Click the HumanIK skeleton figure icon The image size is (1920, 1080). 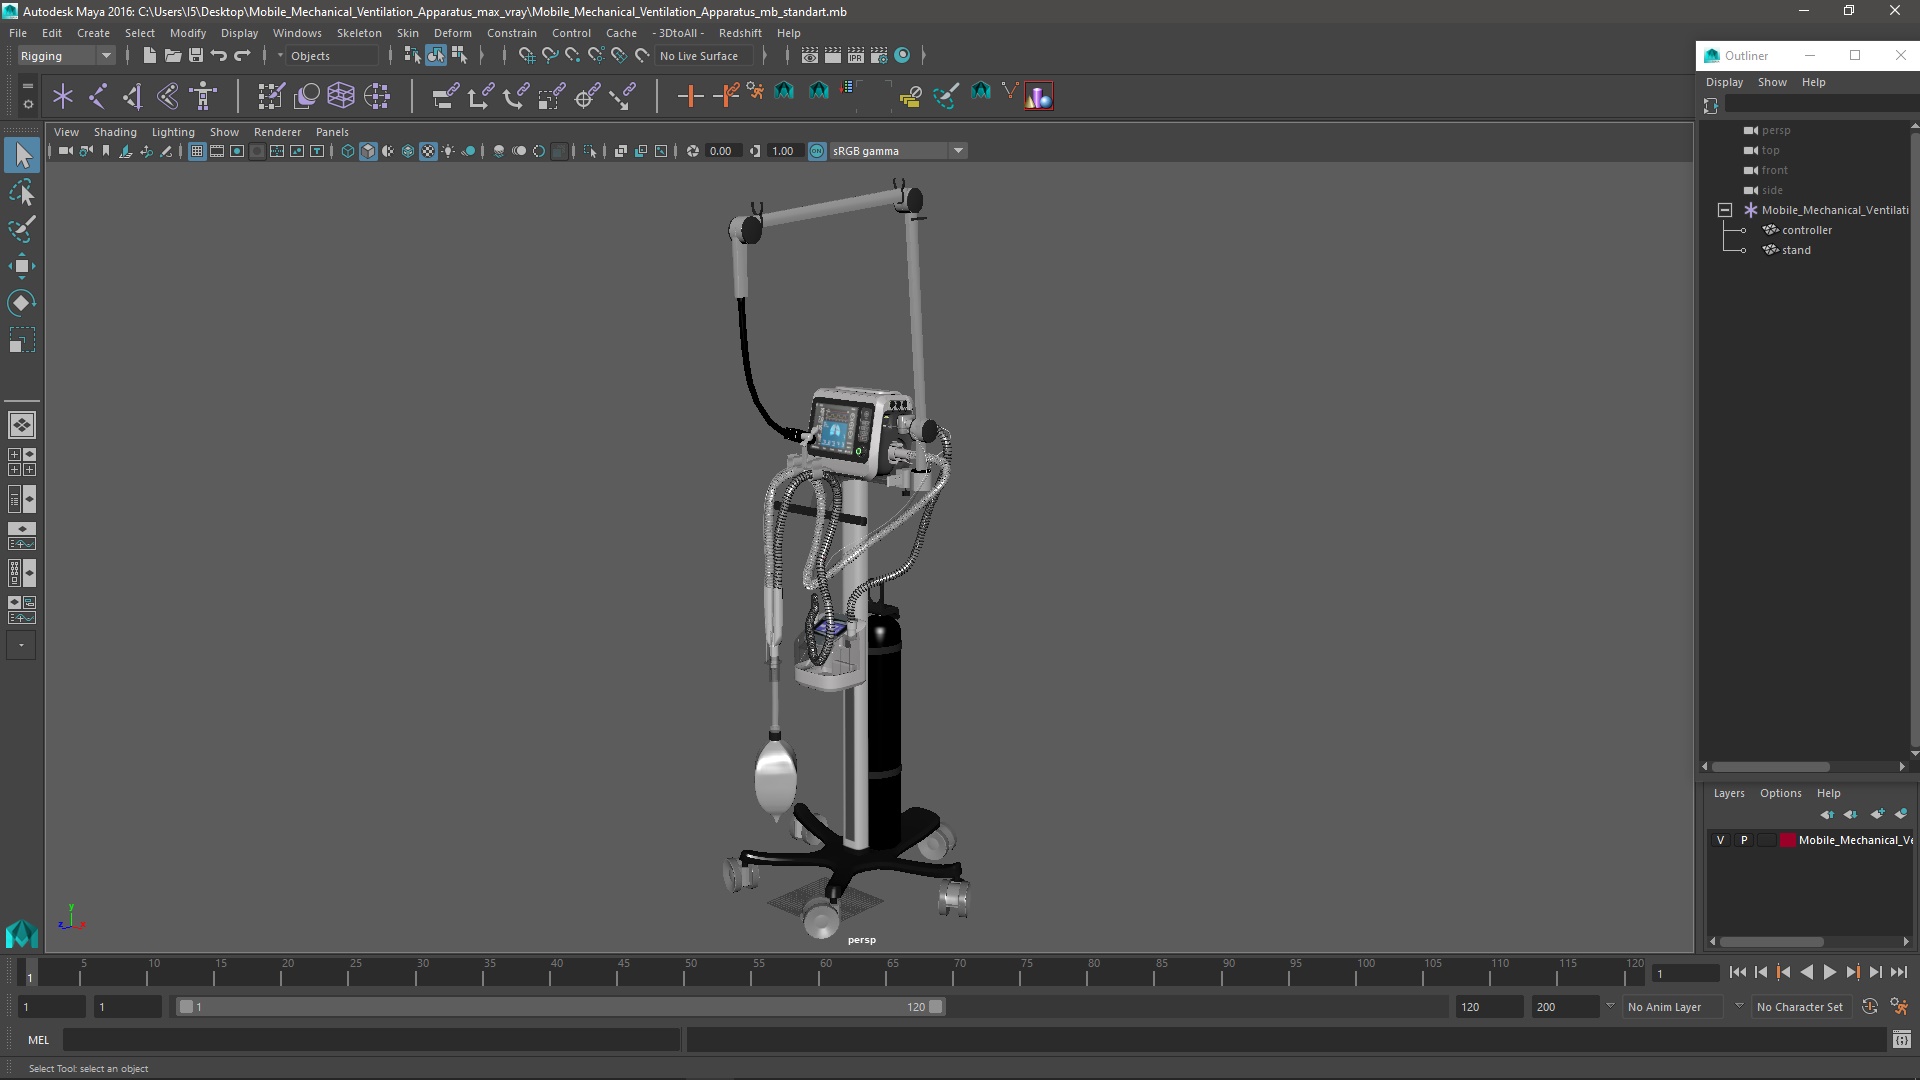click(x=203, y=96)
